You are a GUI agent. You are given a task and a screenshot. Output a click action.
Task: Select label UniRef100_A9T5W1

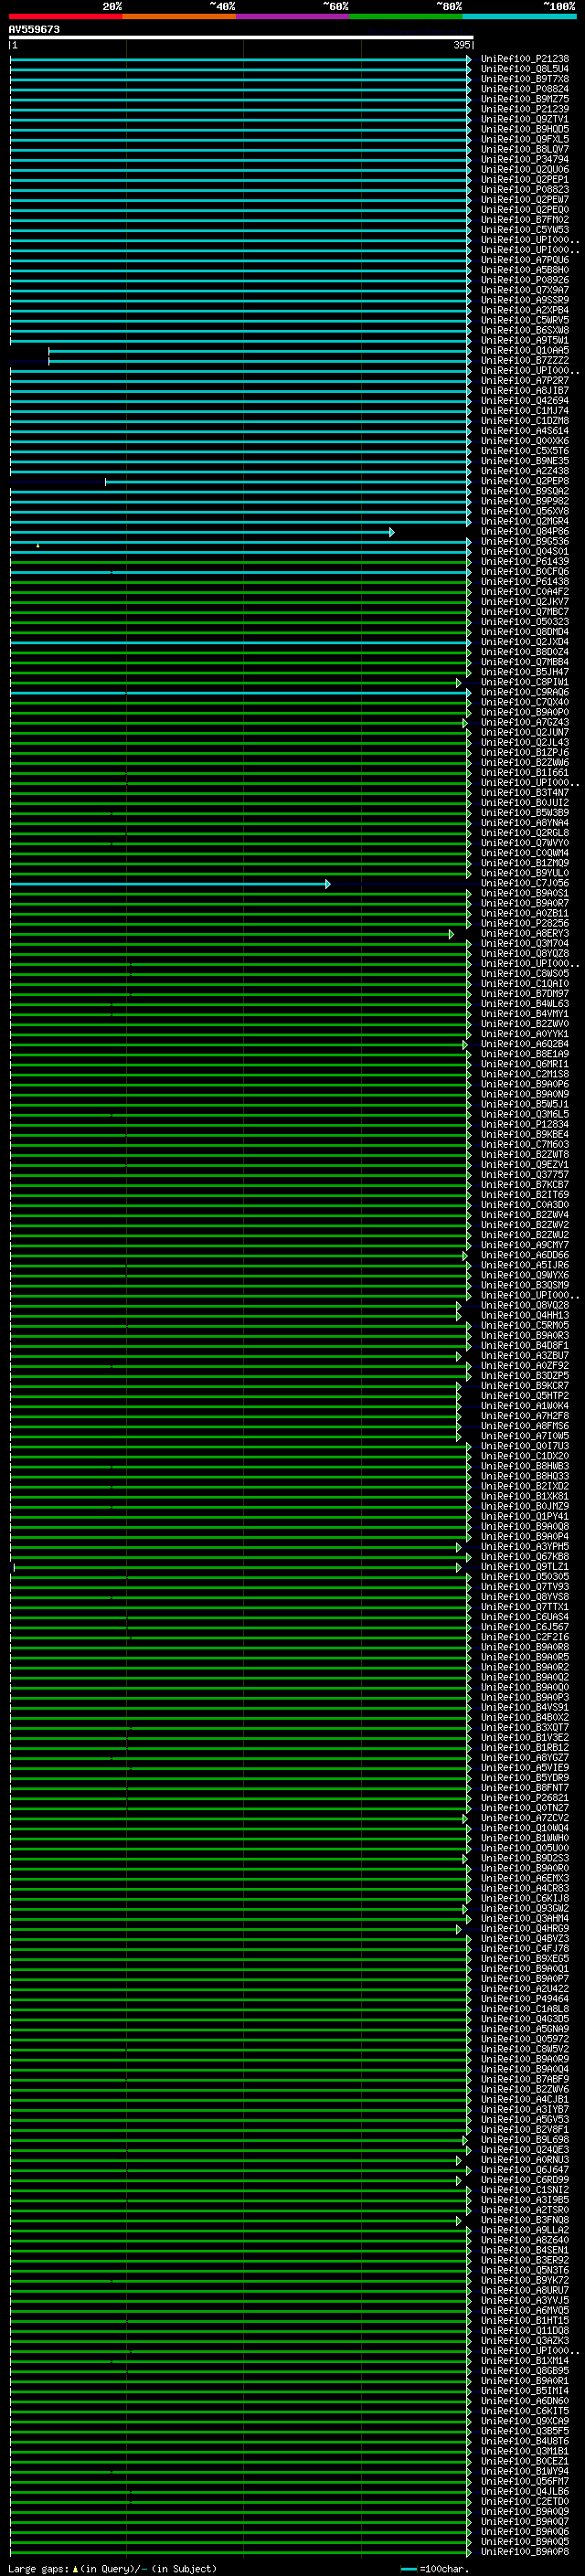pyautogui.click(x=525, y=340)
